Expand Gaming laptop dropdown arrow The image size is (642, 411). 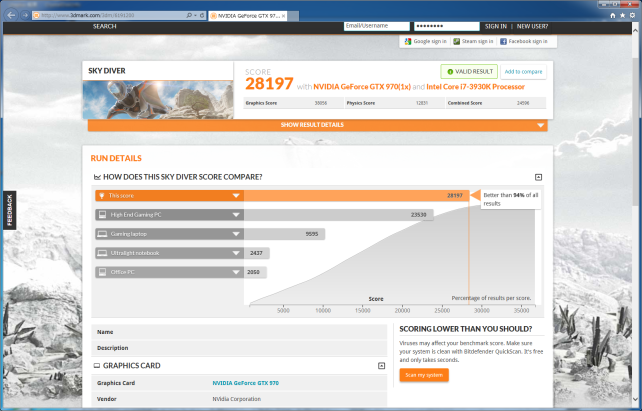[x=236, y=234]
